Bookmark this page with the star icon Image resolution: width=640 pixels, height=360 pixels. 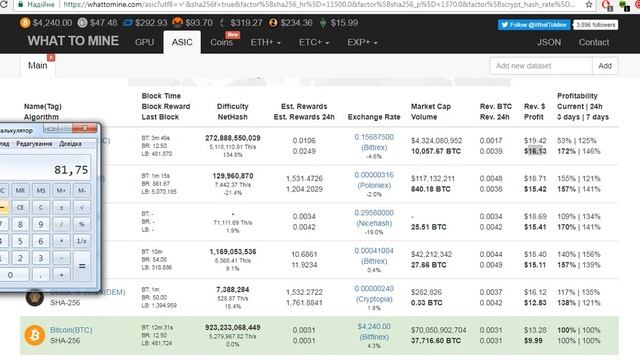point(589,4)
